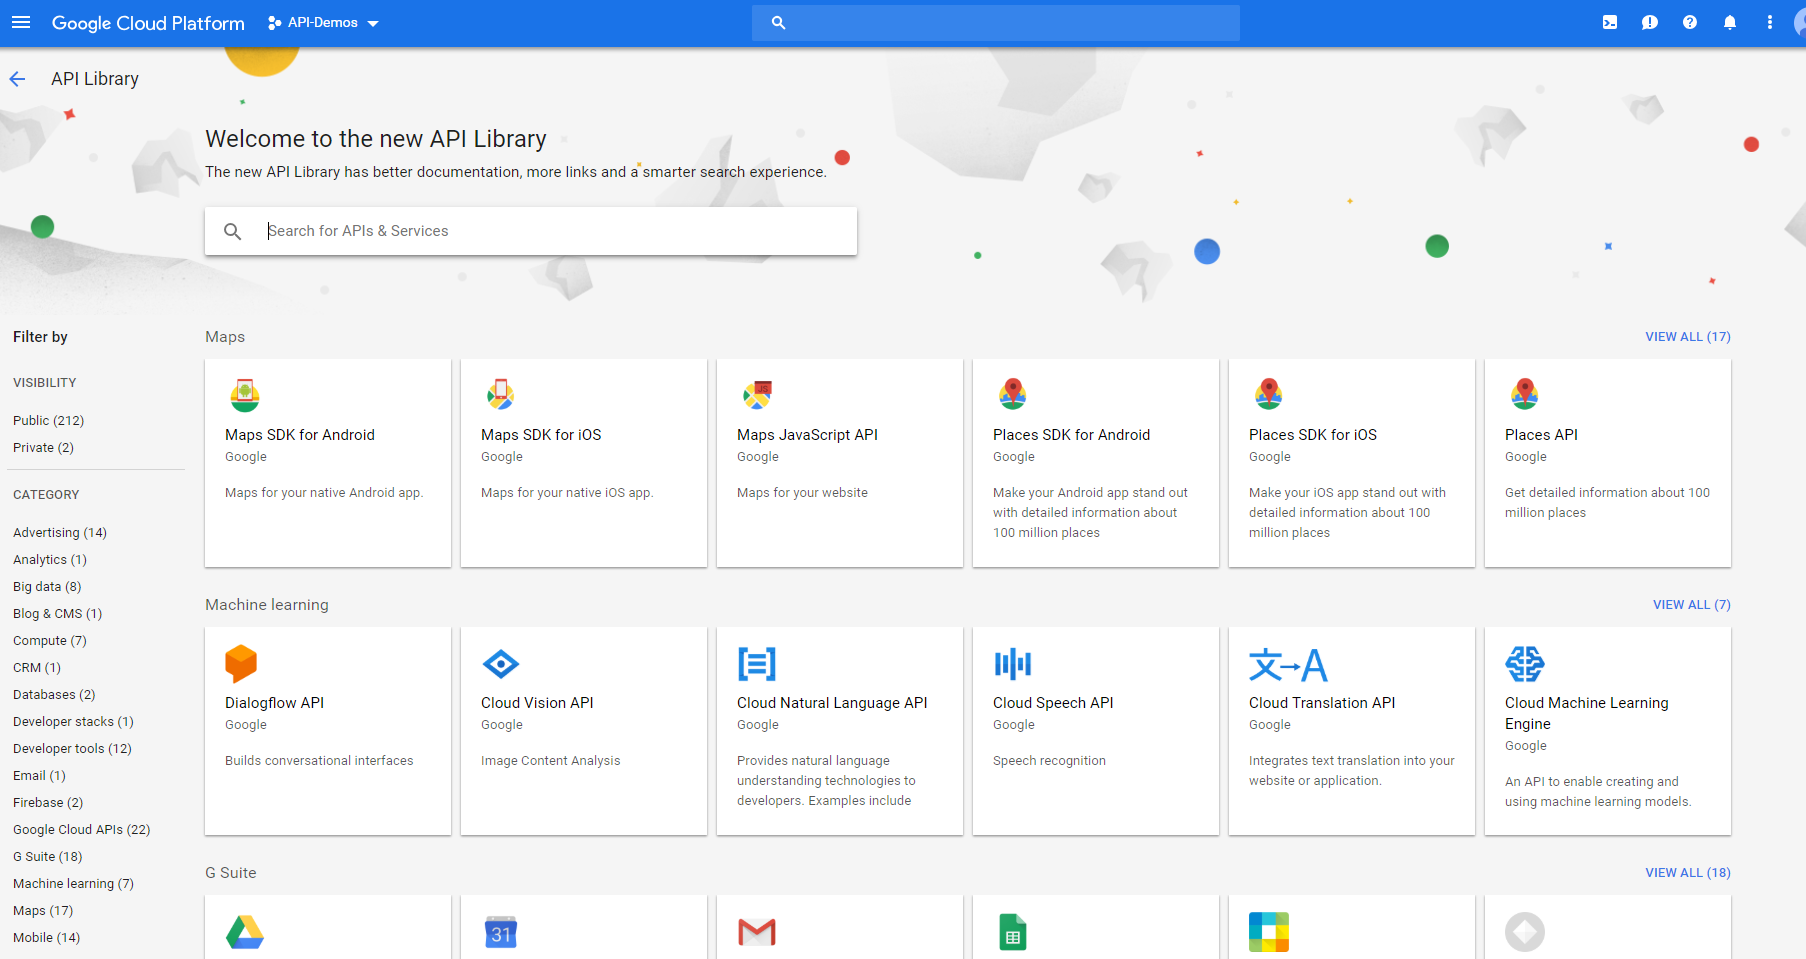Viewport: 1806px width, 959px height.
Task: Open the three-dot overflow menu
Action: tap(1769, 22)
